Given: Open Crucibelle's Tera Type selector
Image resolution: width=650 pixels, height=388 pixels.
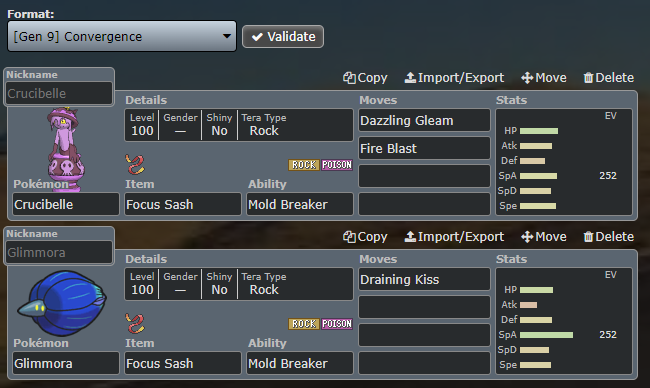Looking at the screenshot, I should point(295,125).
